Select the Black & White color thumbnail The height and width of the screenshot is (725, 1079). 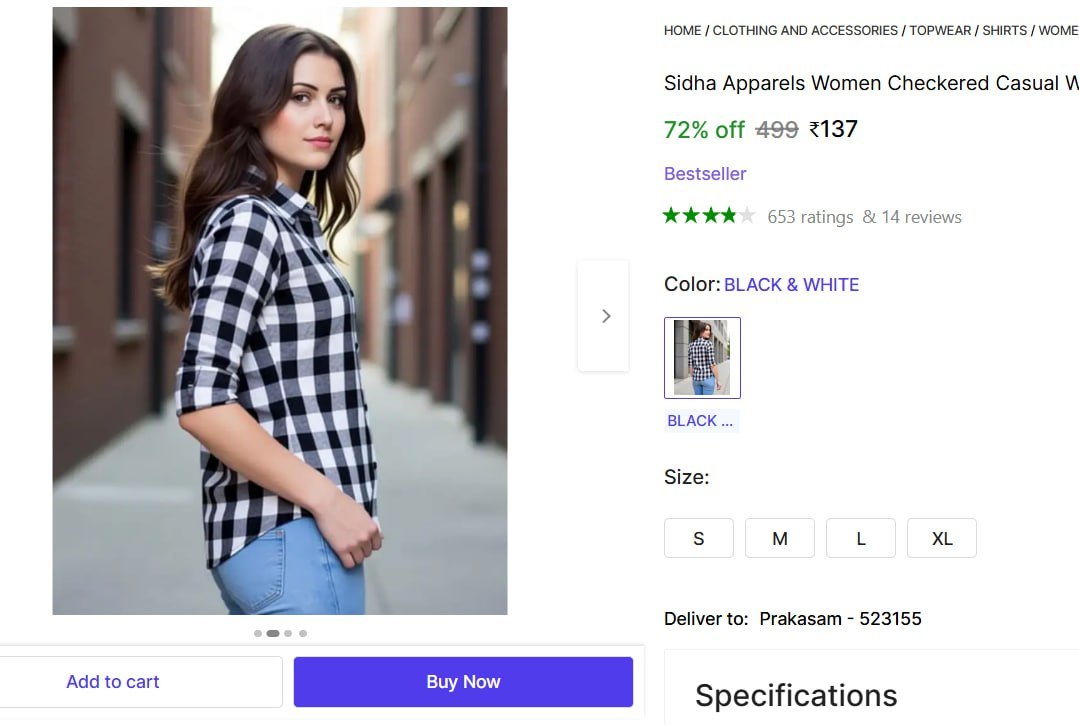click(x=702, y=358)
